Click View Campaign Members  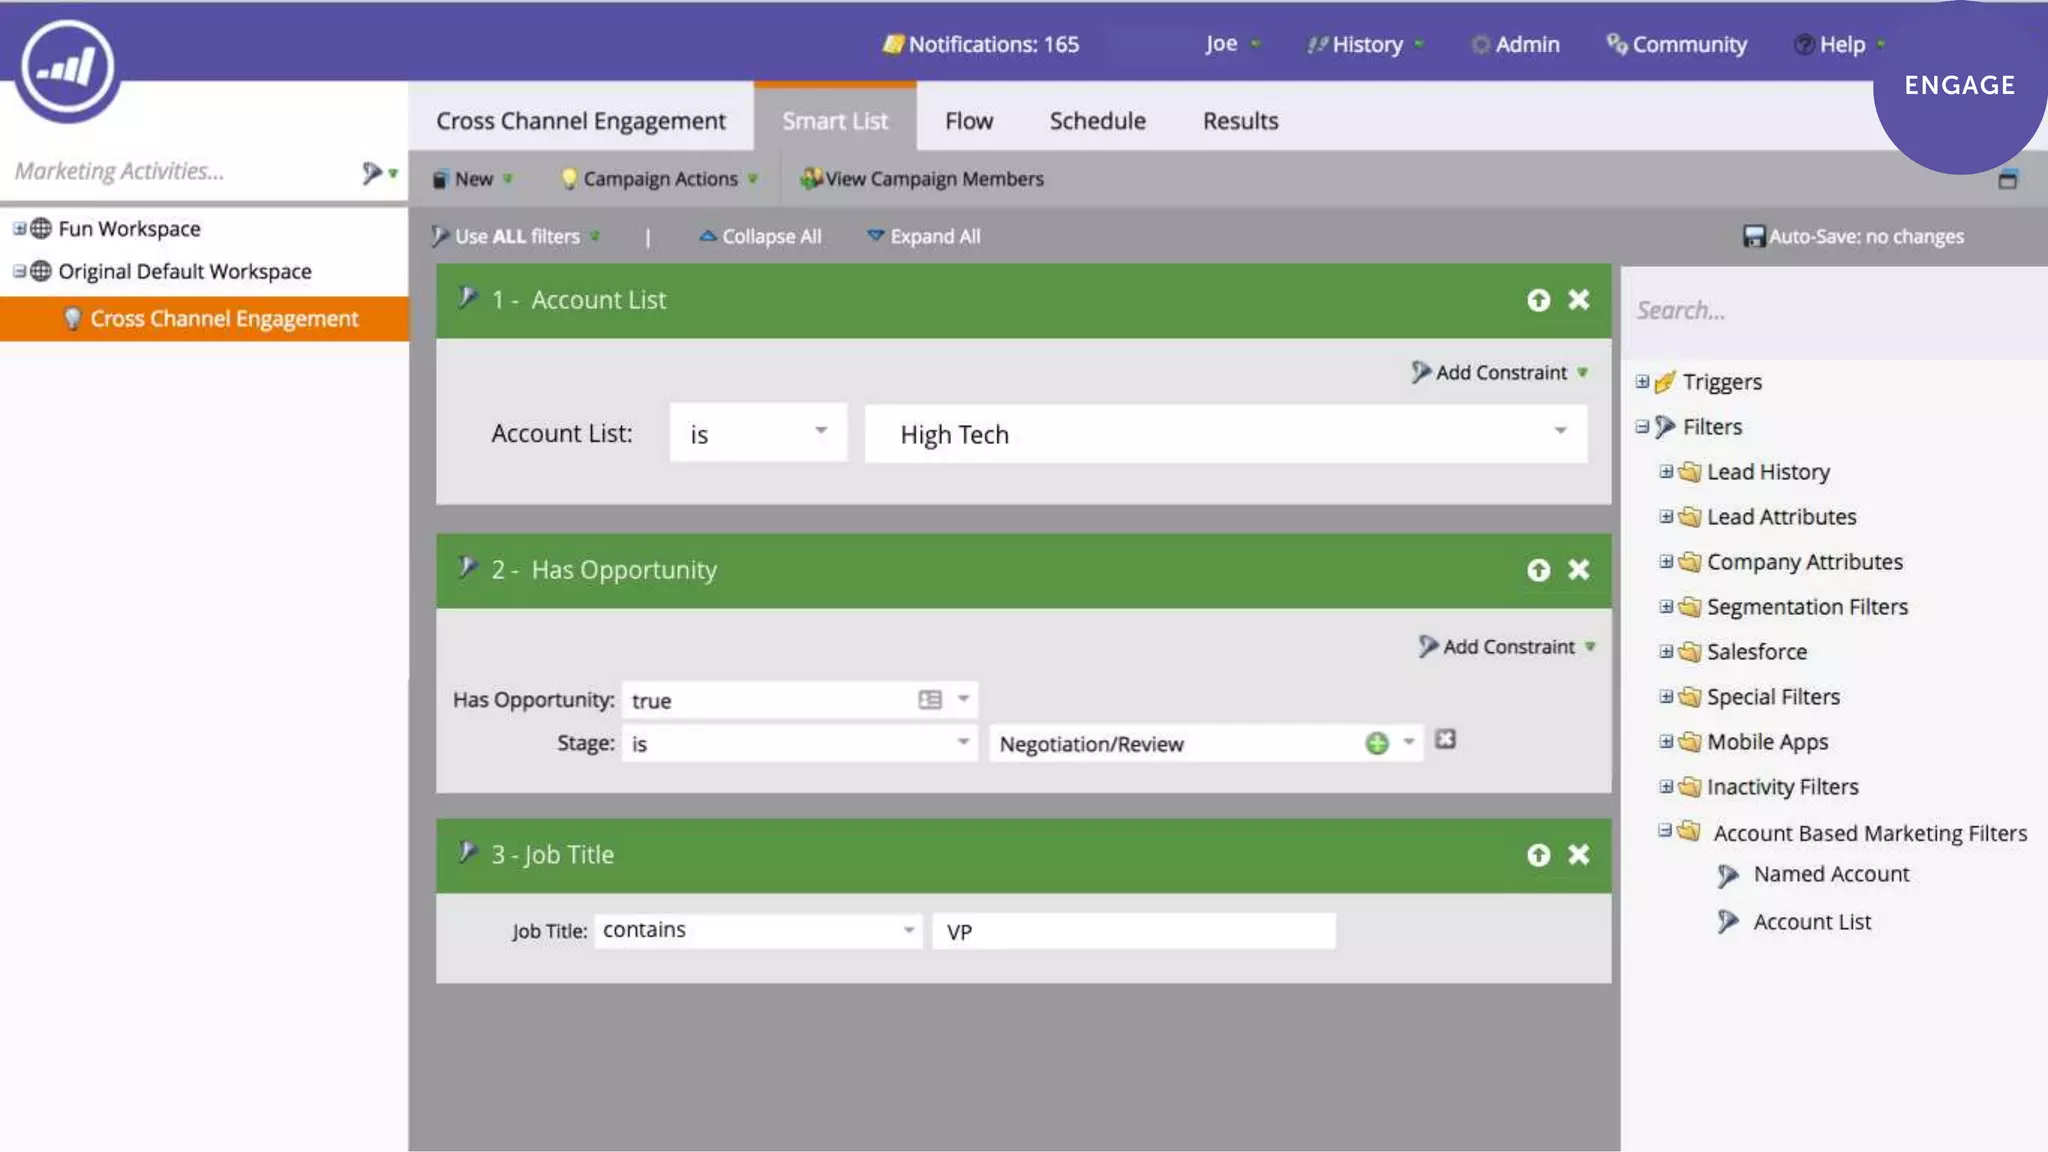tap(922, 179)
